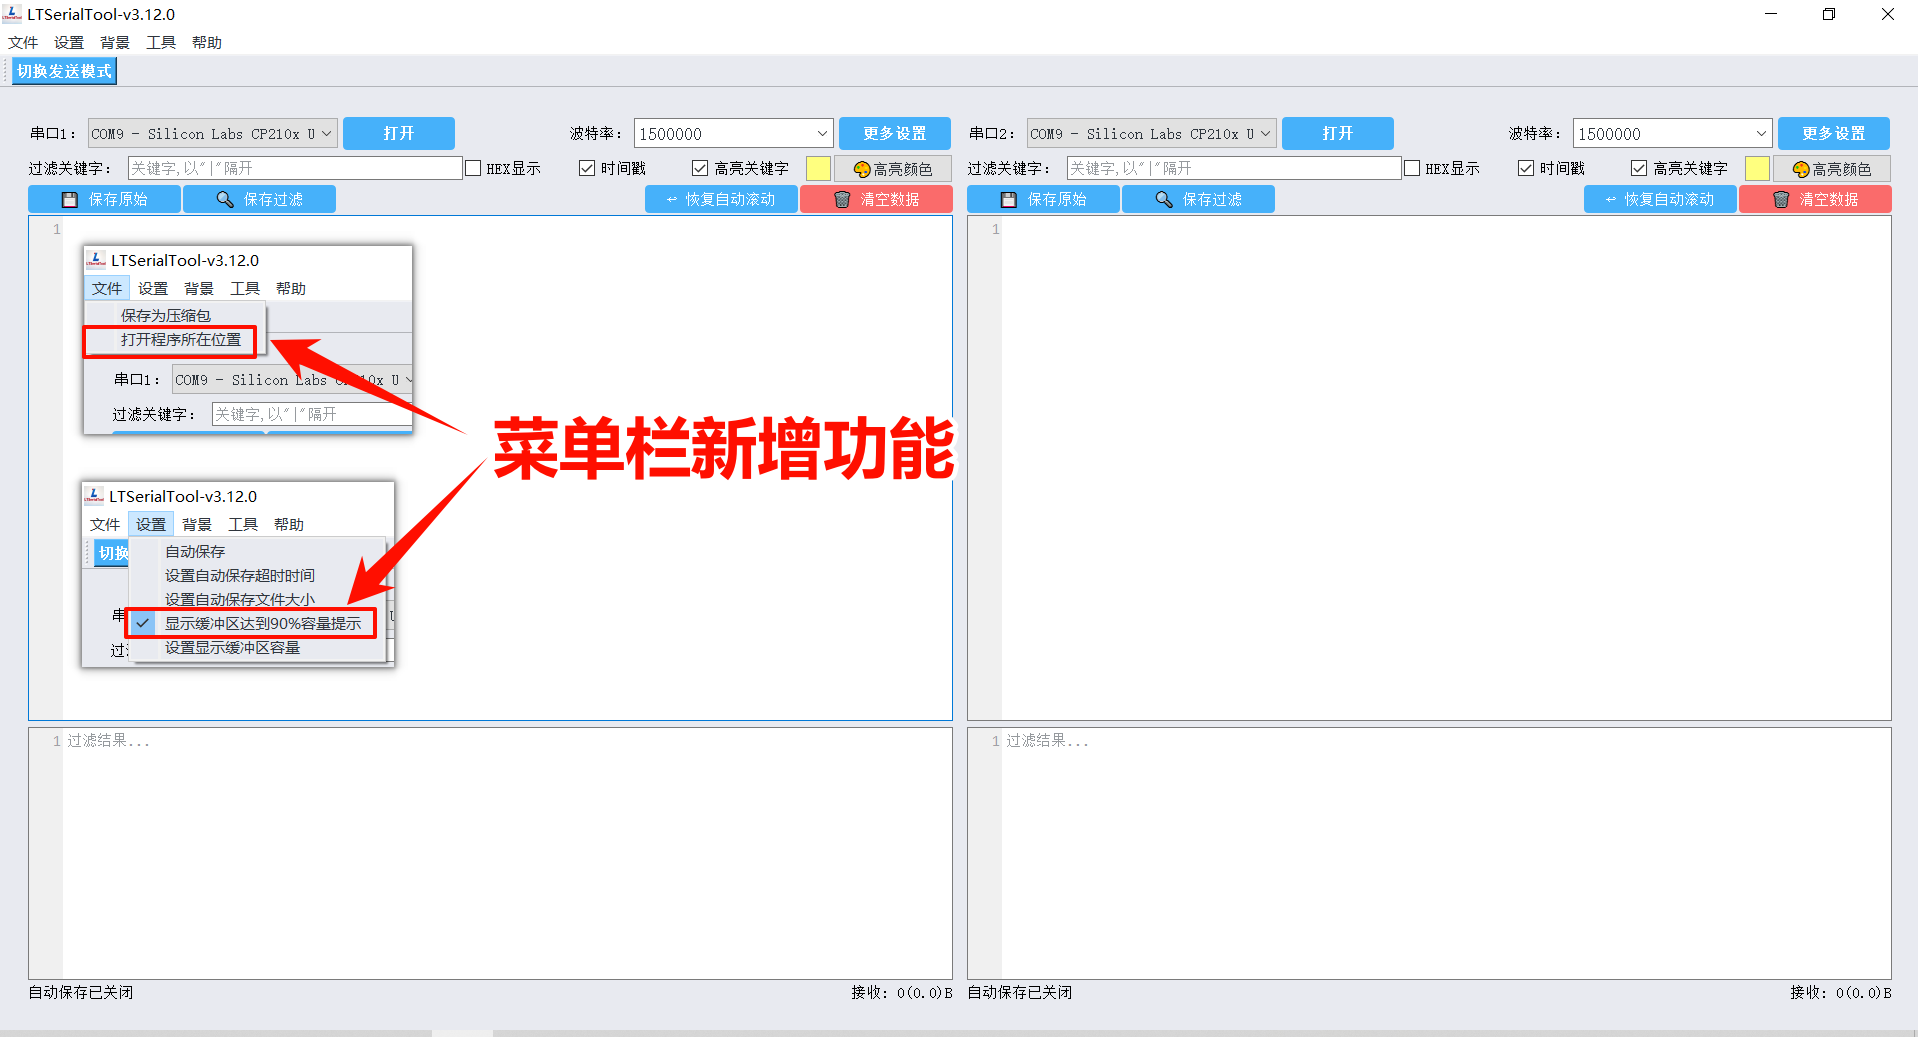Click port 2 过滤关键字 input field
This screenshot has width=1918, height=1037.
(1234, 168)
